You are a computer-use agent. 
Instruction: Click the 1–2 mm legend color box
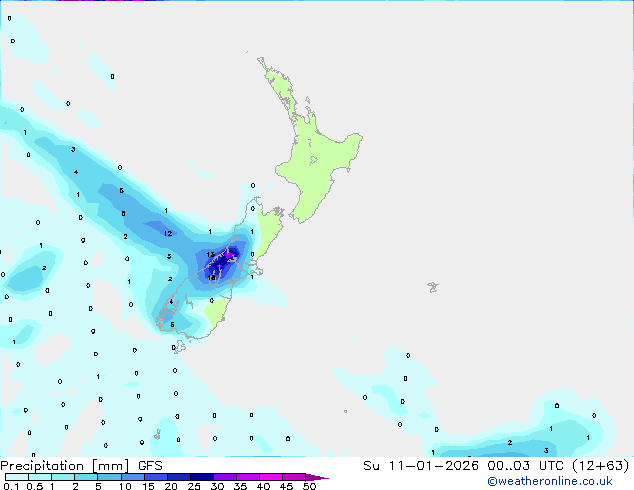[63, 477]
